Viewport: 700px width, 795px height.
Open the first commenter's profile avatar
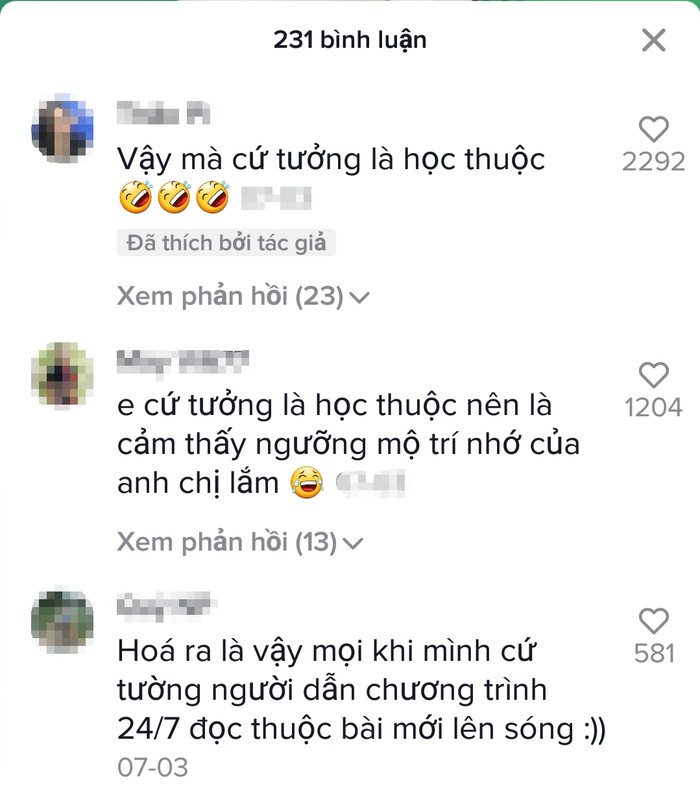[x=62, y=128]
